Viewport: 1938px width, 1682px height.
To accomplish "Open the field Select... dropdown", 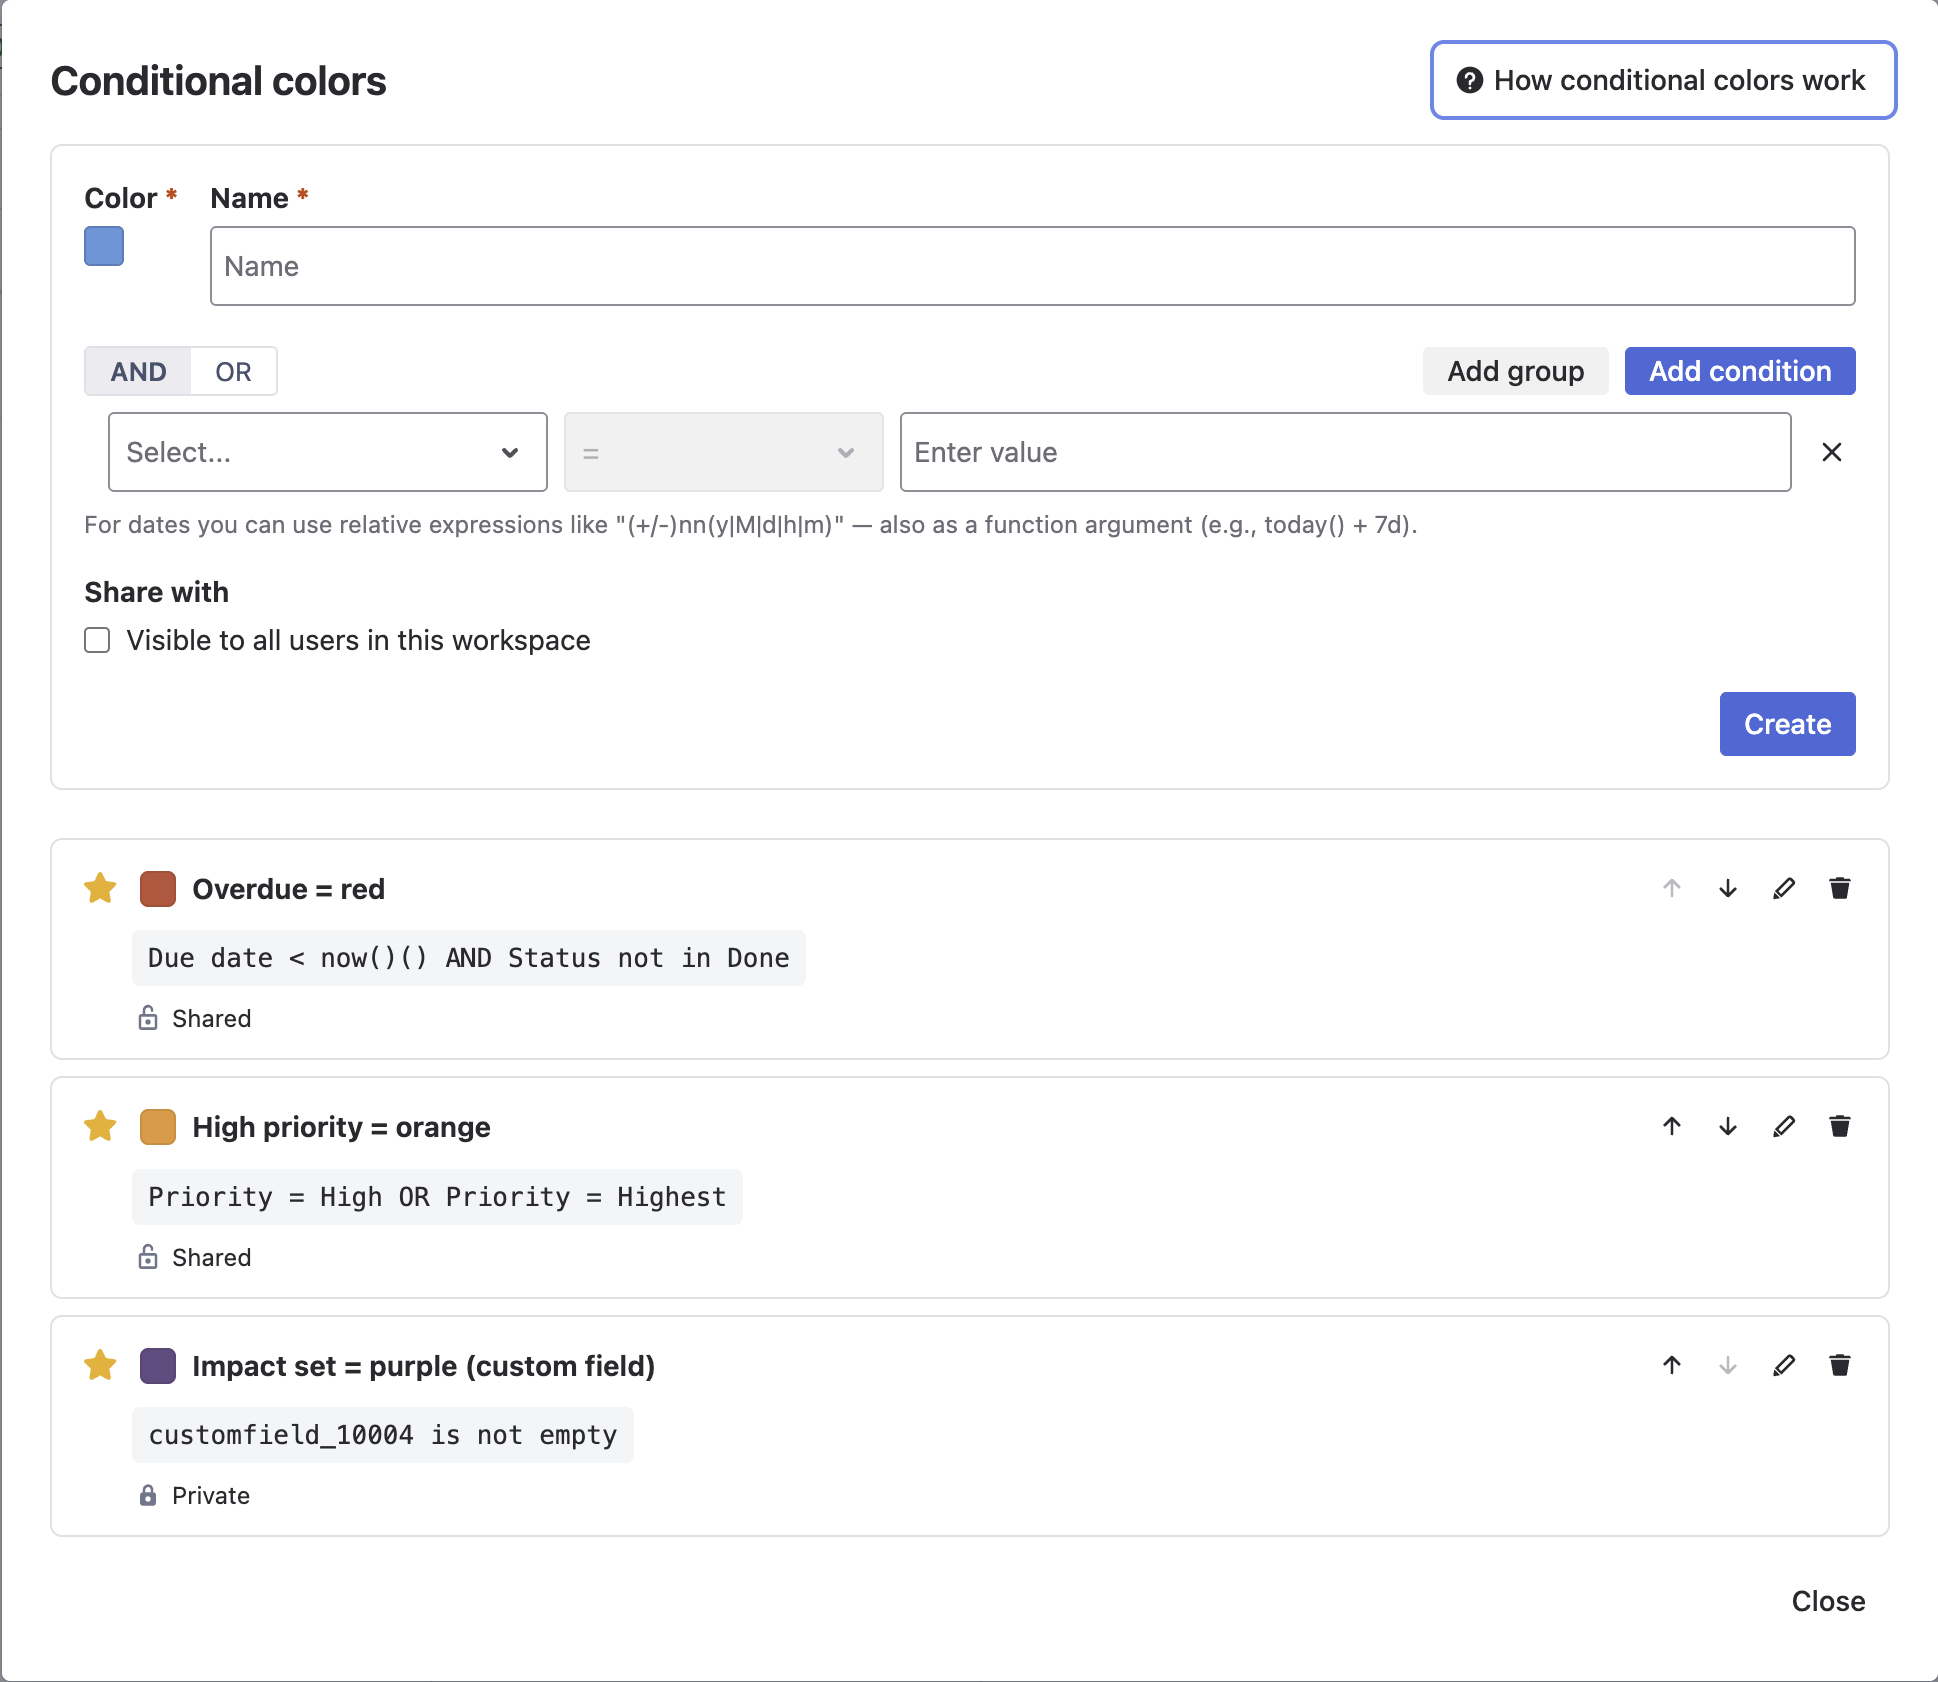I will point(328,452).
